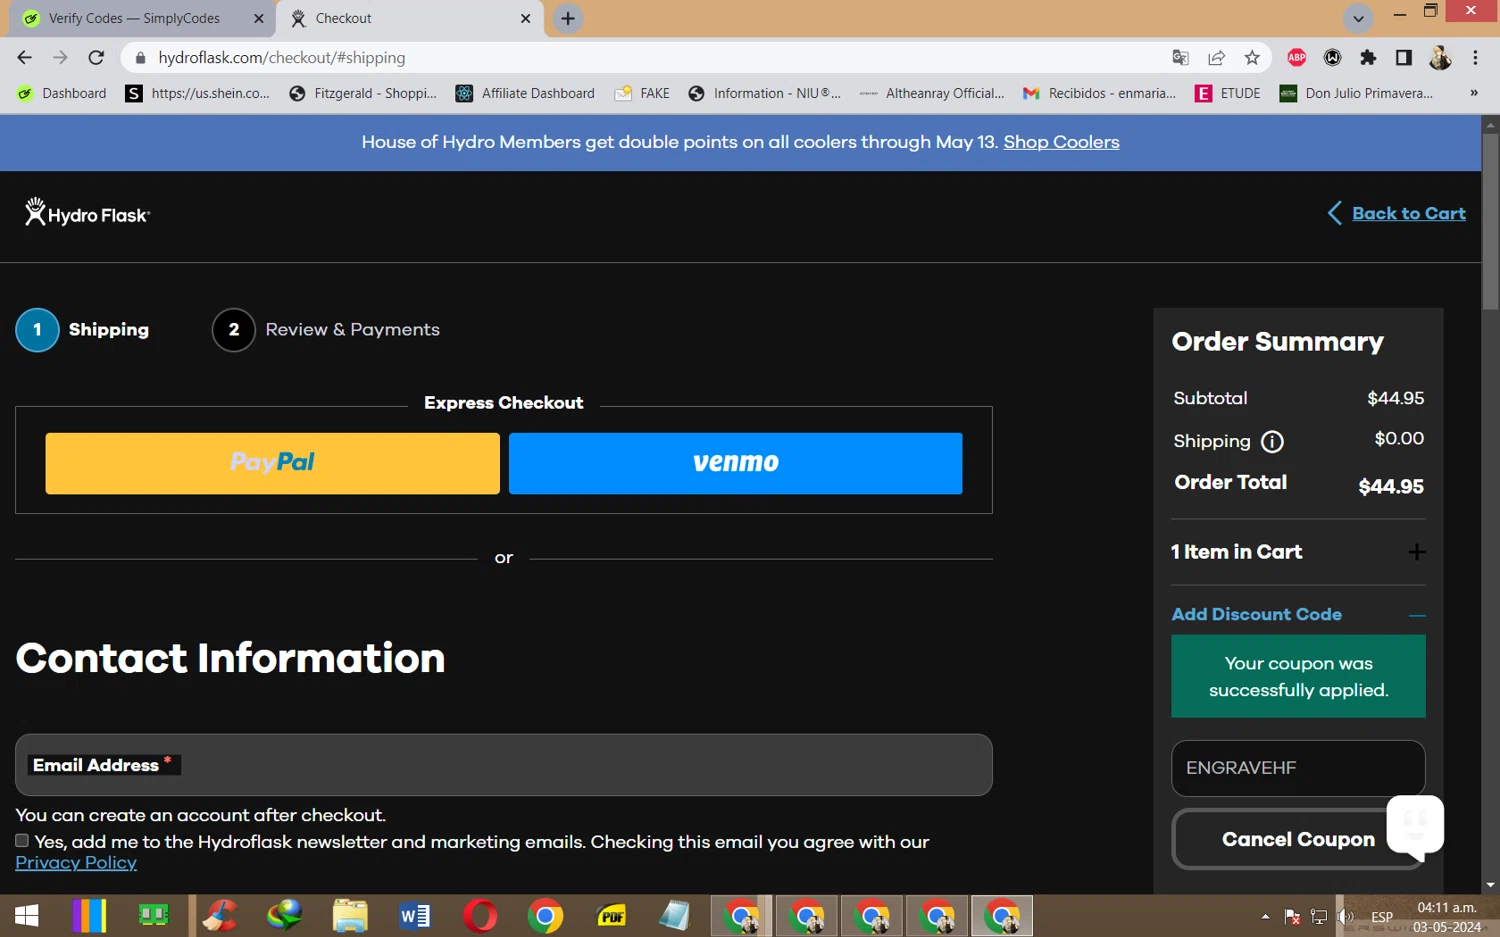Open the translate page icon
The width and height of the screenshot is (1500, 937).
(x=1181, y=58)
